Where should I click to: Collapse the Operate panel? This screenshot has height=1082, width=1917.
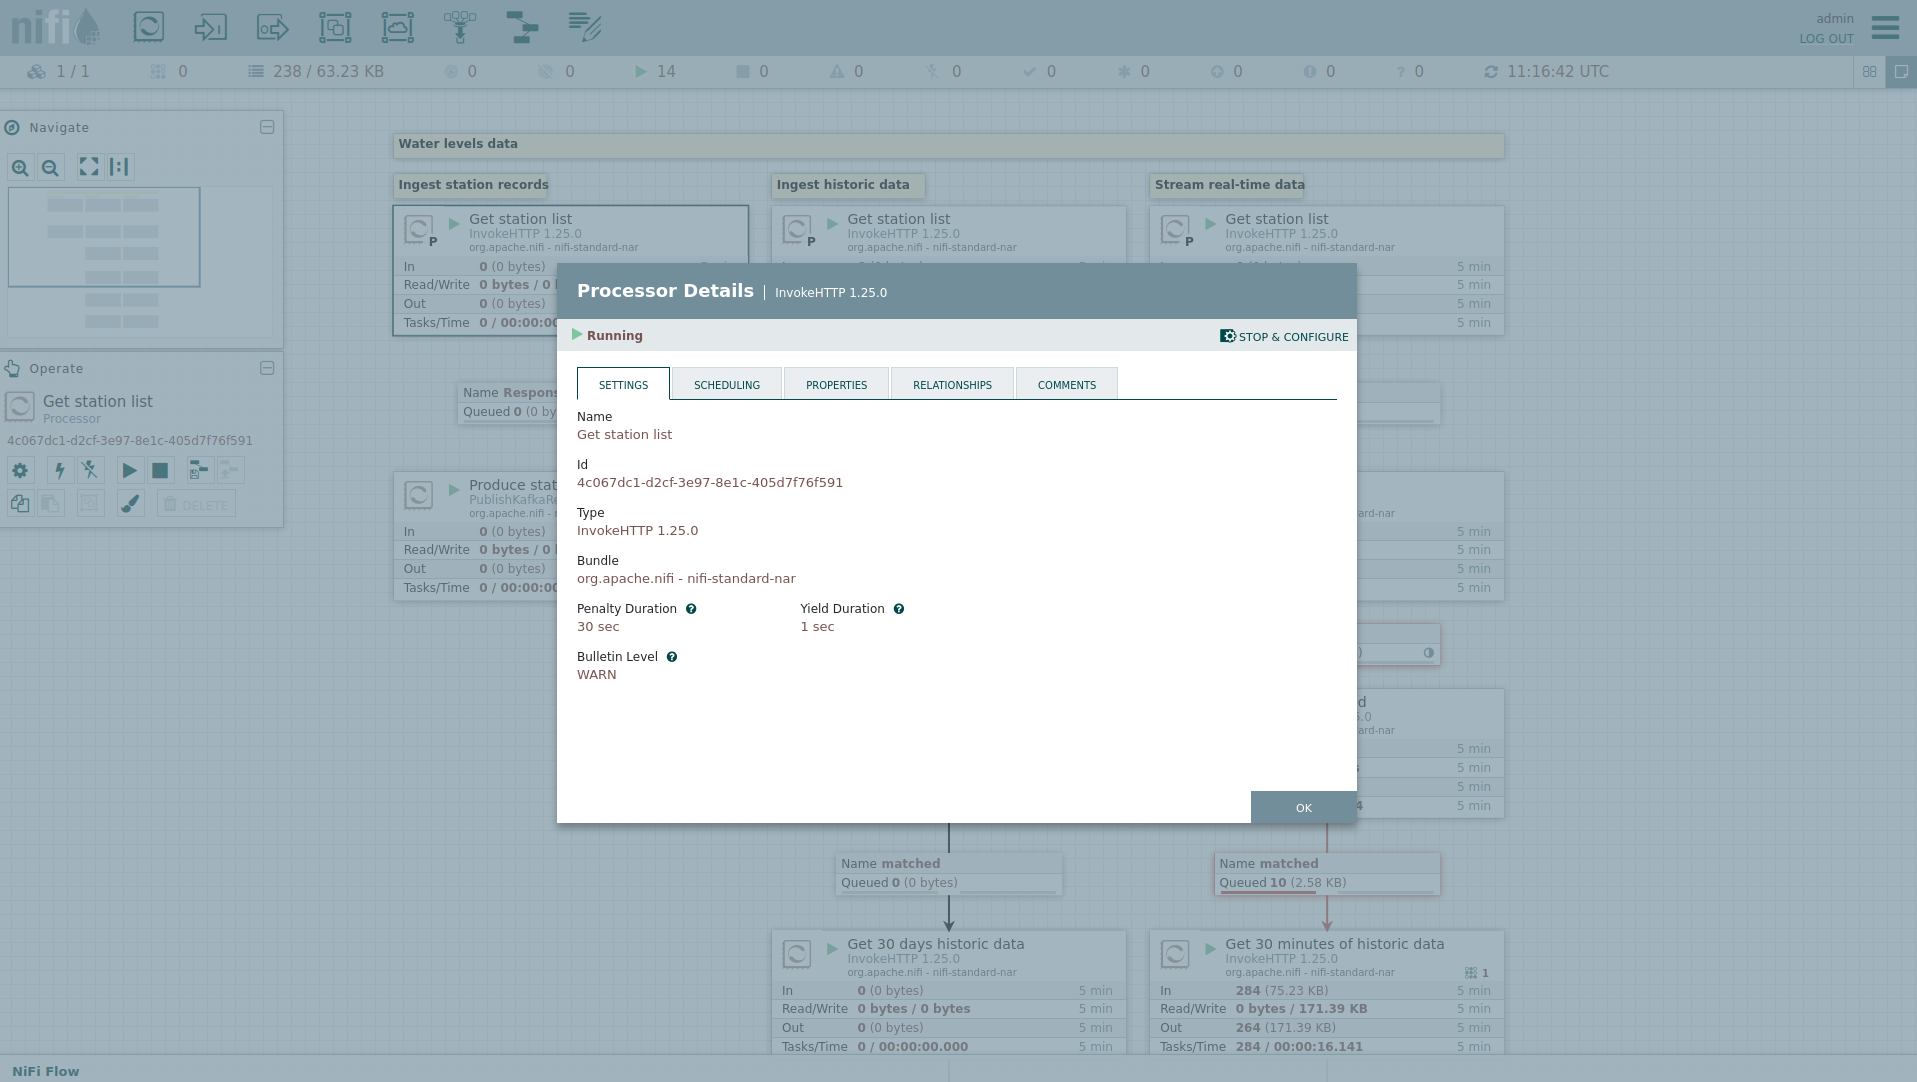tap(267, 368)
